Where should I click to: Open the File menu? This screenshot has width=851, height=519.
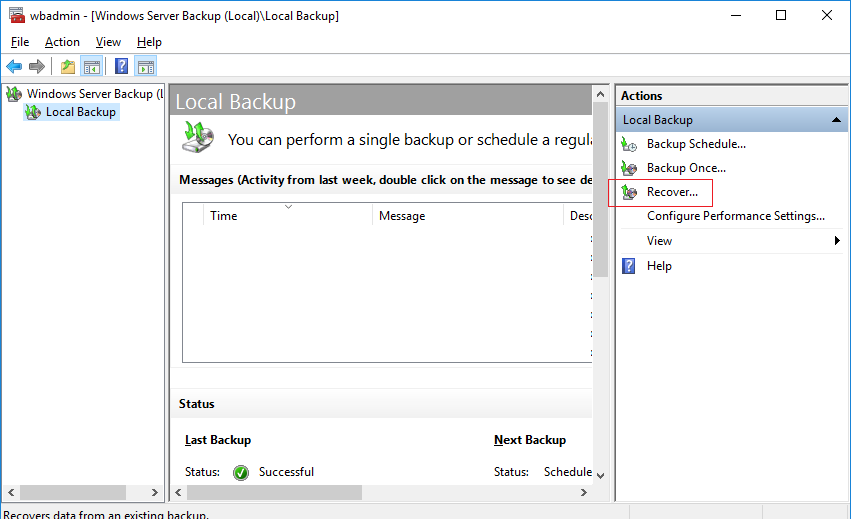pos(20,42)
